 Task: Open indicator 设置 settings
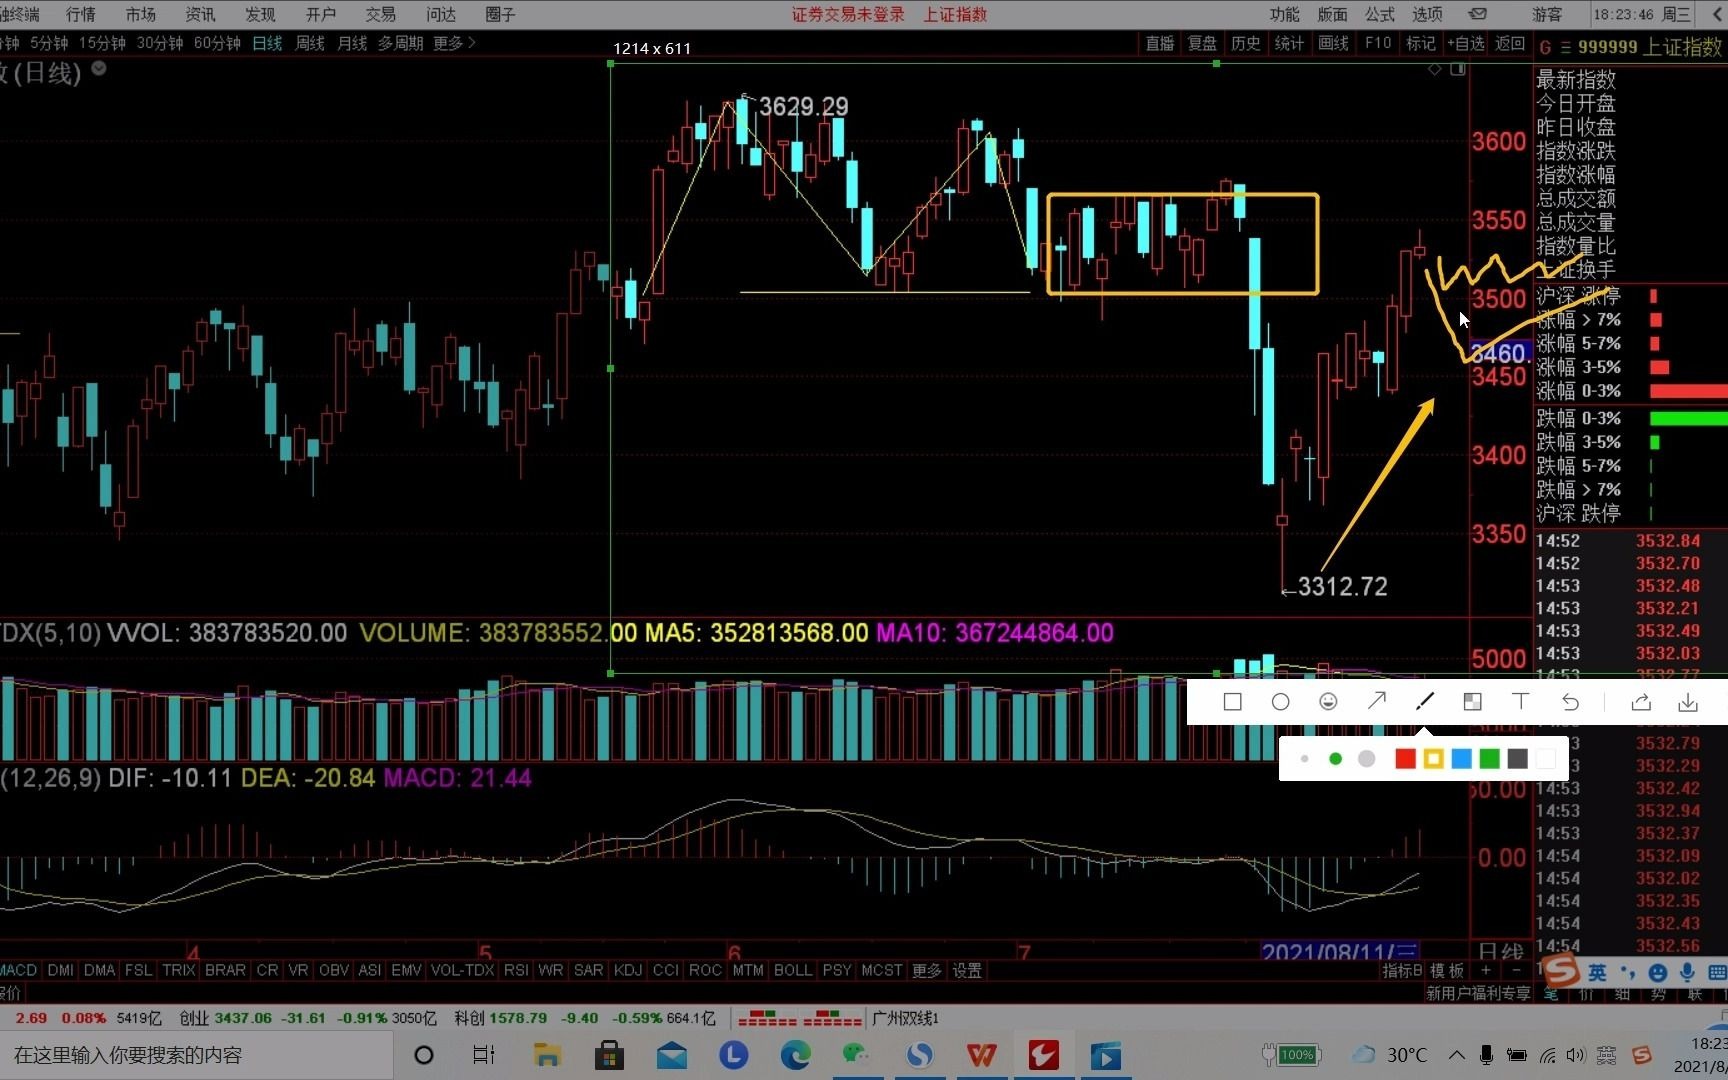[x=967, y=970]
